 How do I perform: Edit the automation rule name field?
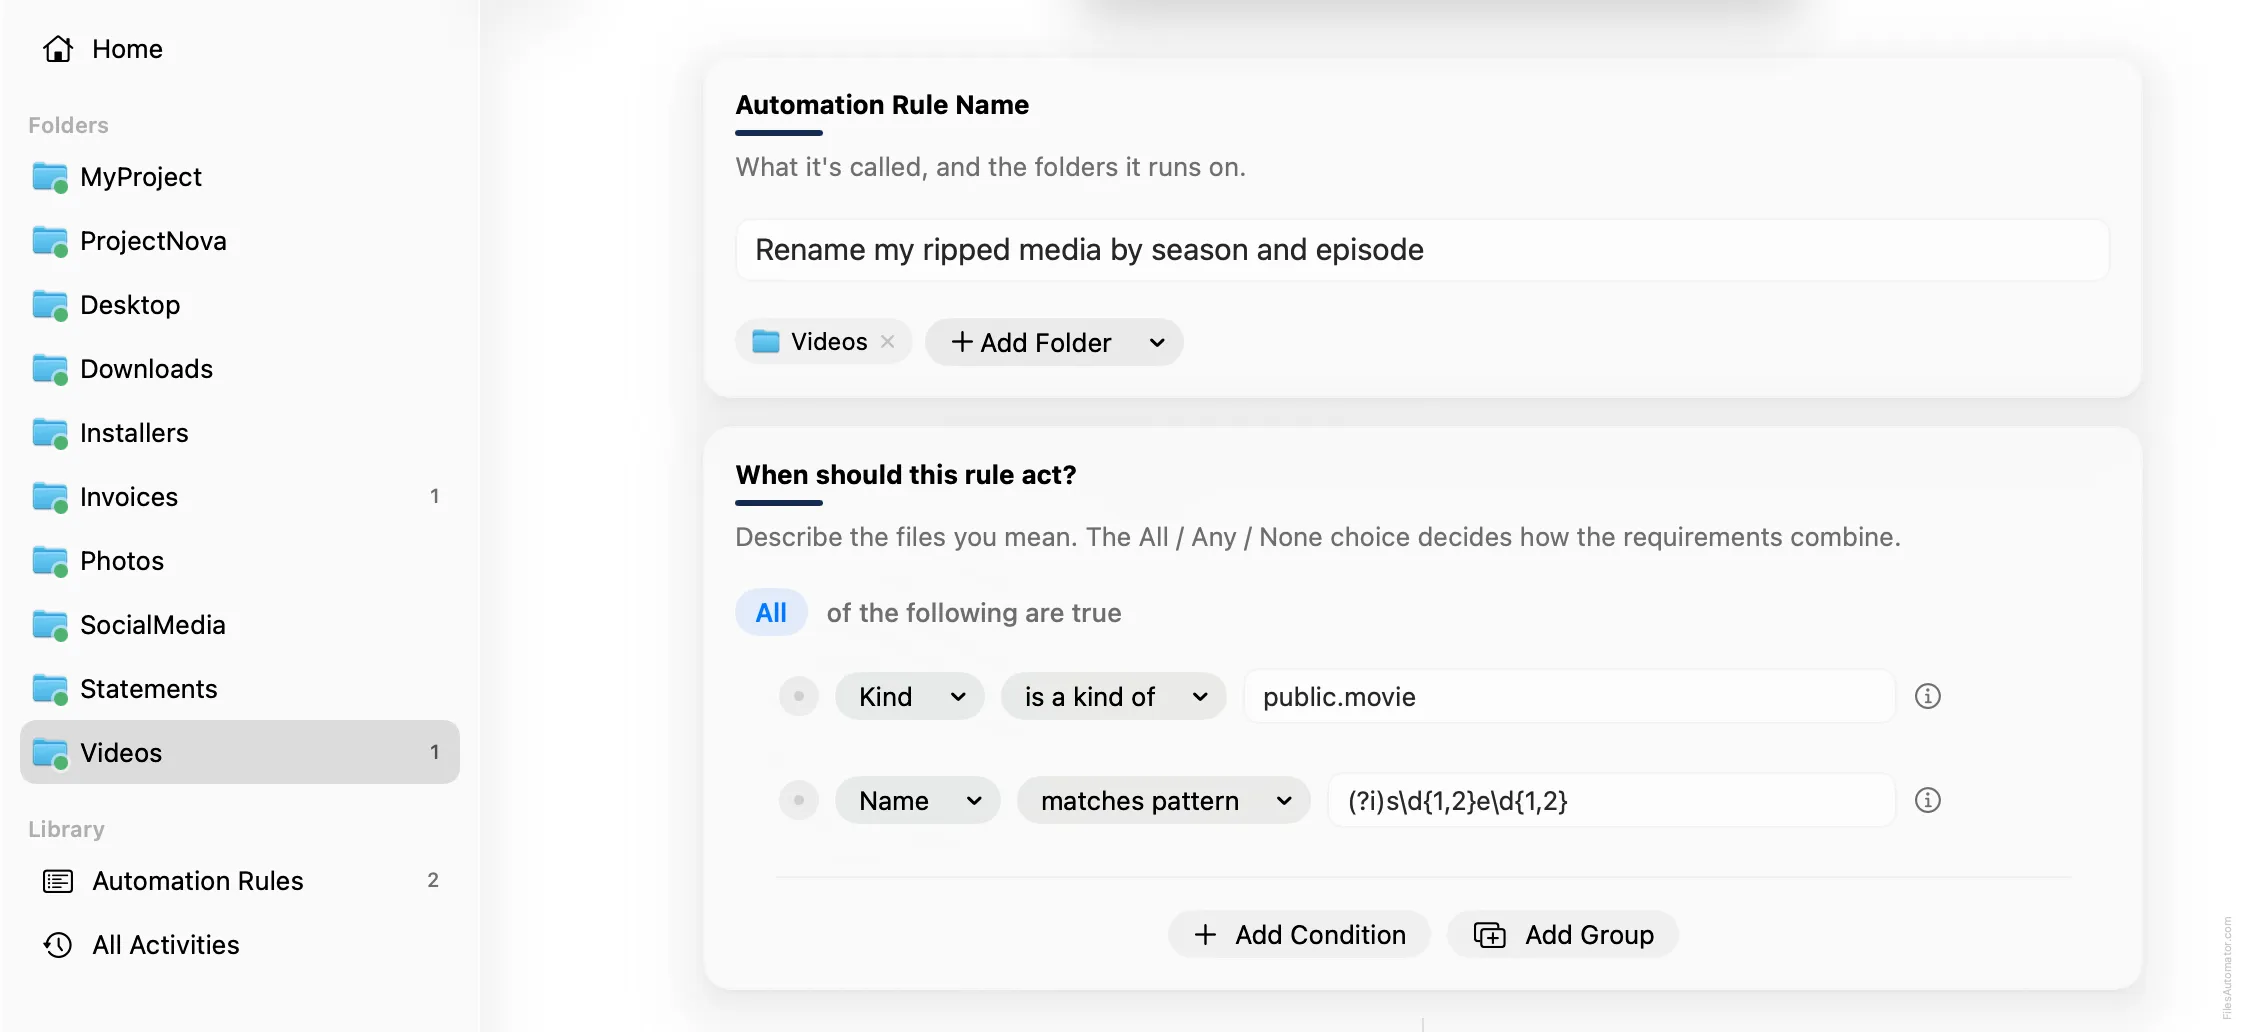(1422, 250)
